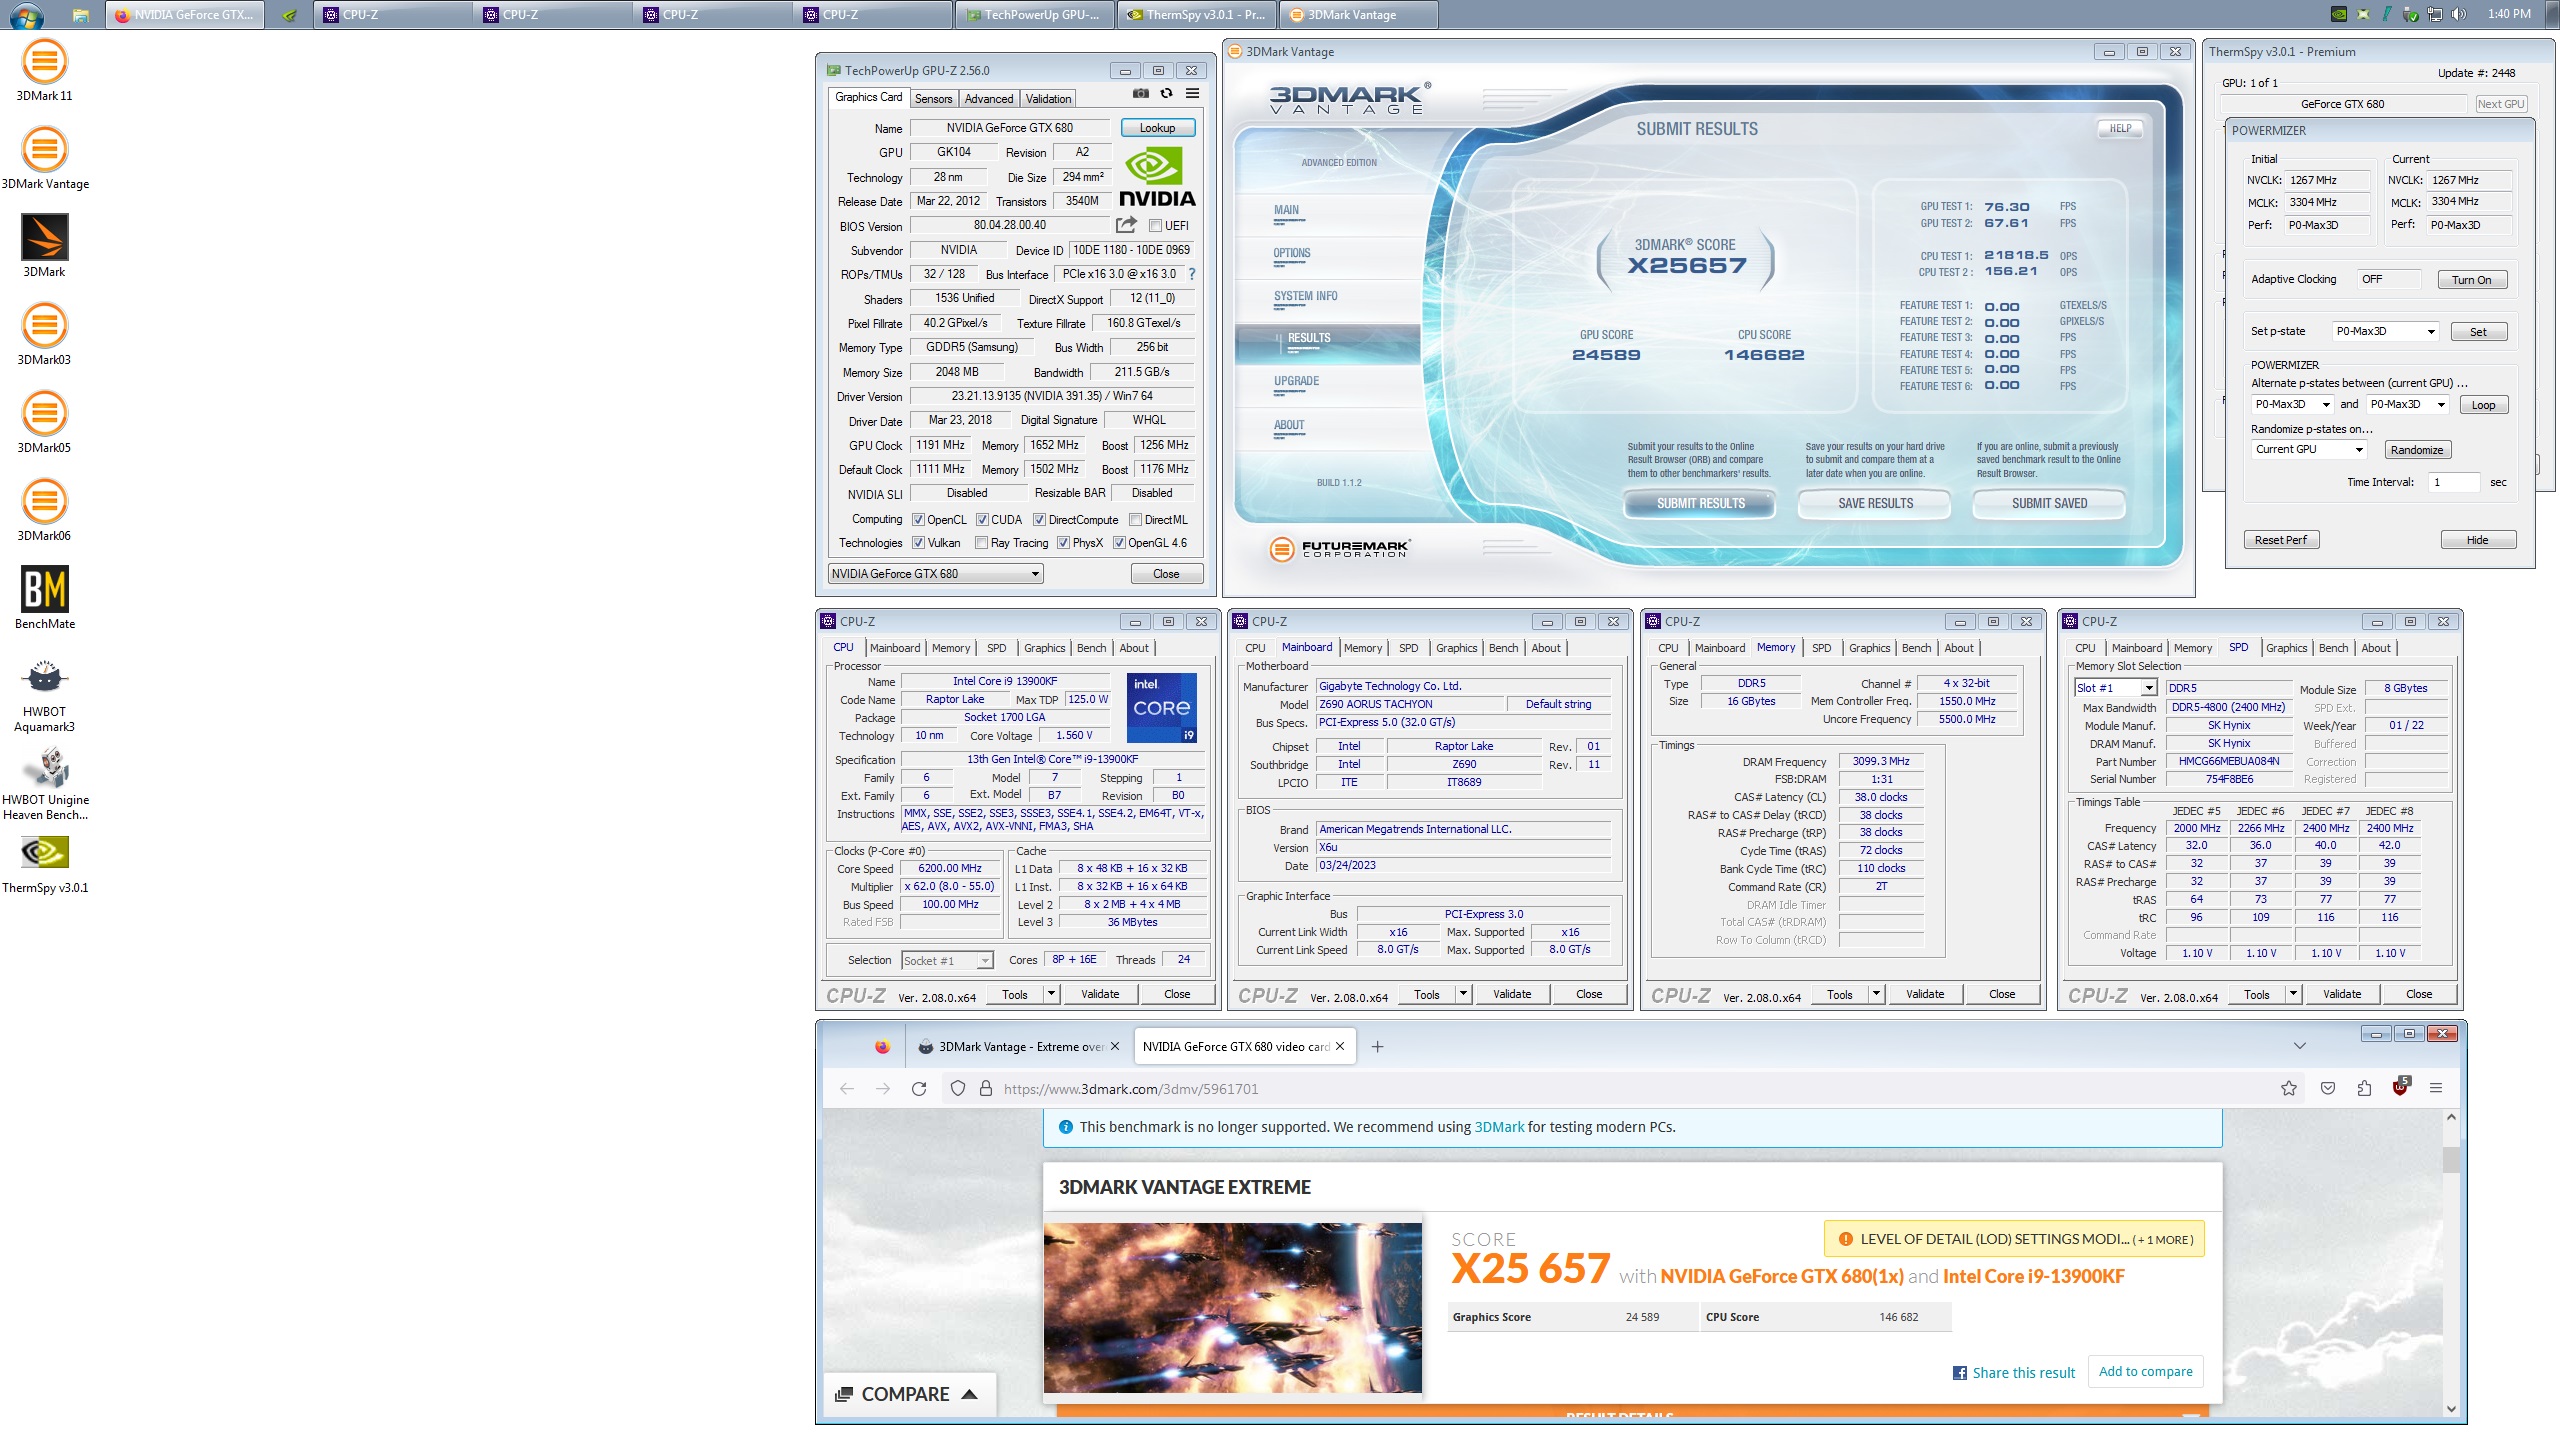This screenshot has width=2560, height=1440.
Task: Click SUBMIT RESULTS in 3DMark Vantage
Action: pos(1700,504)
